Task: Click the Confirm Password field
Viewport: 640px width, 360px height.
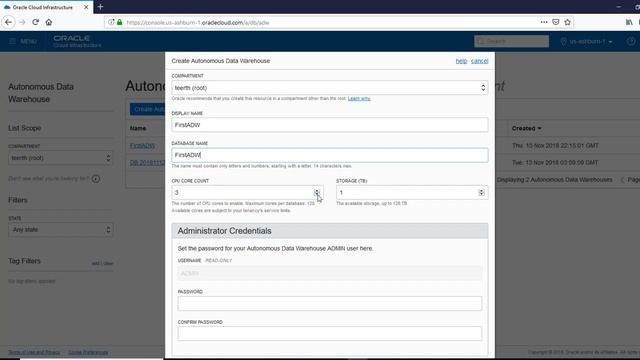Action: pyautogui.click(x=330, y=333)
